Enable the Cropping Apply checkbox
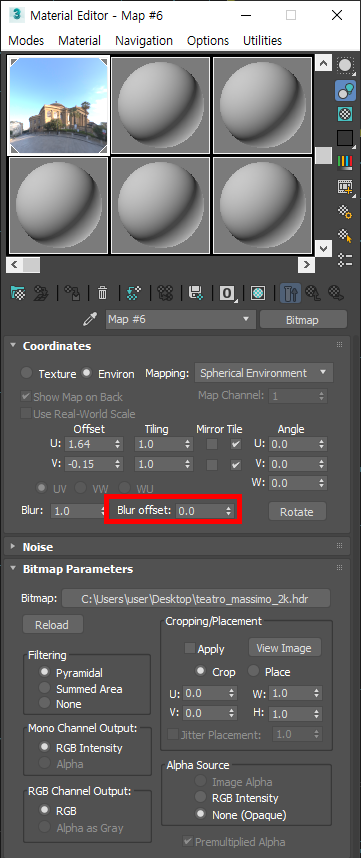 tap(190, 648)
